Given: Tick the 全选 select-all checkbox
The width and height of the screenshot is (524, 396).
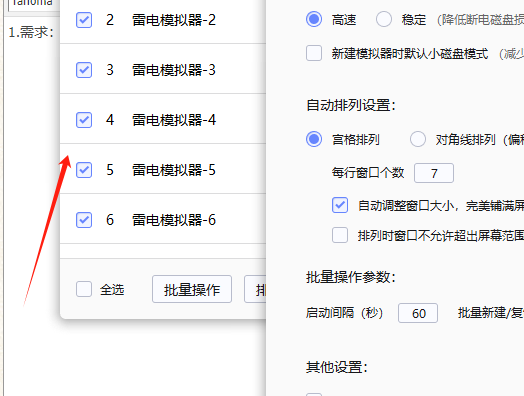Looking at the screenshot, I should (84, 289).
